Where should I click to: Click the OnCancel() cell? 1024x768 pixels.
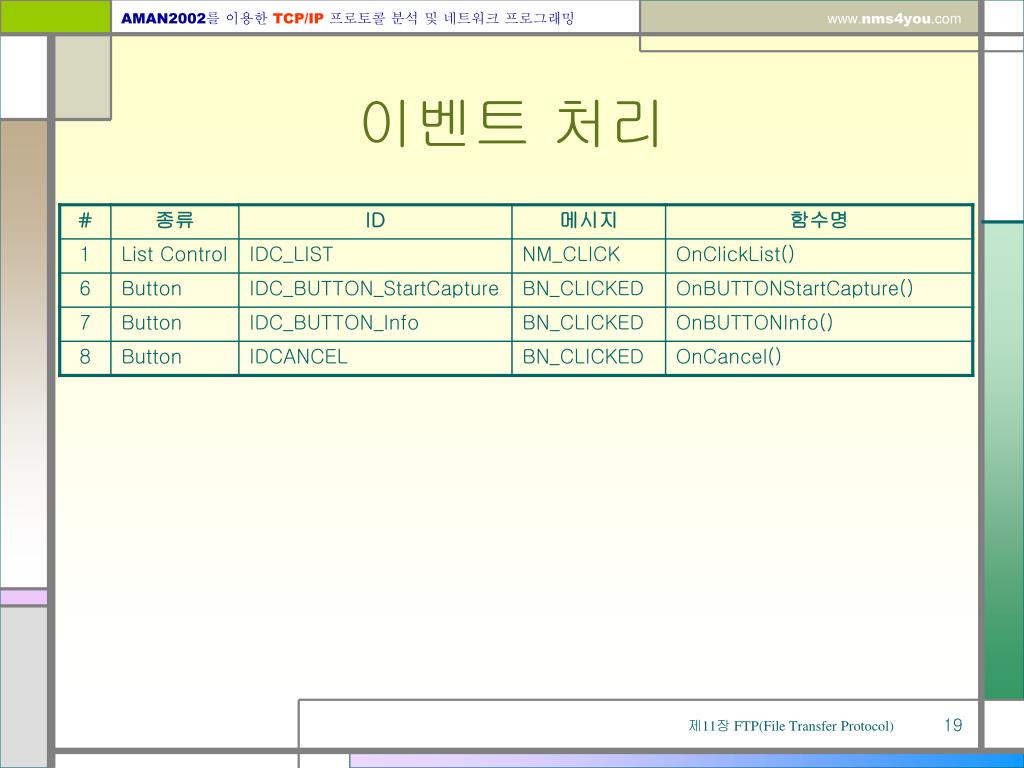tap(819, 357)
